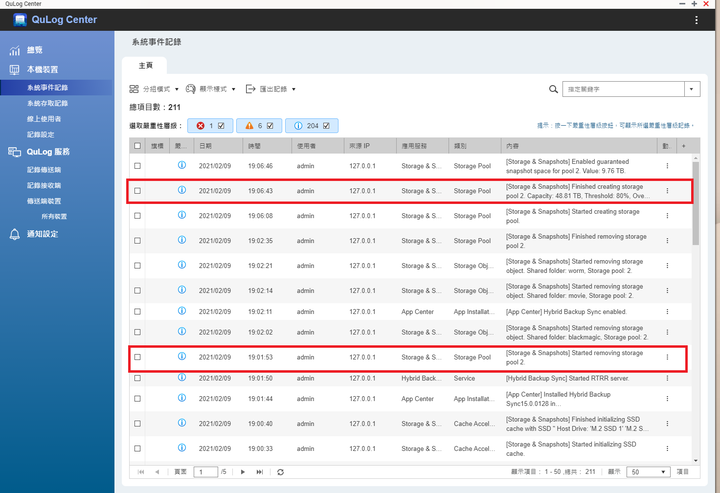Open more actions for 19:06:46 row
The width and height of the screenshot is (720, 493).
[x=667, y=166]
